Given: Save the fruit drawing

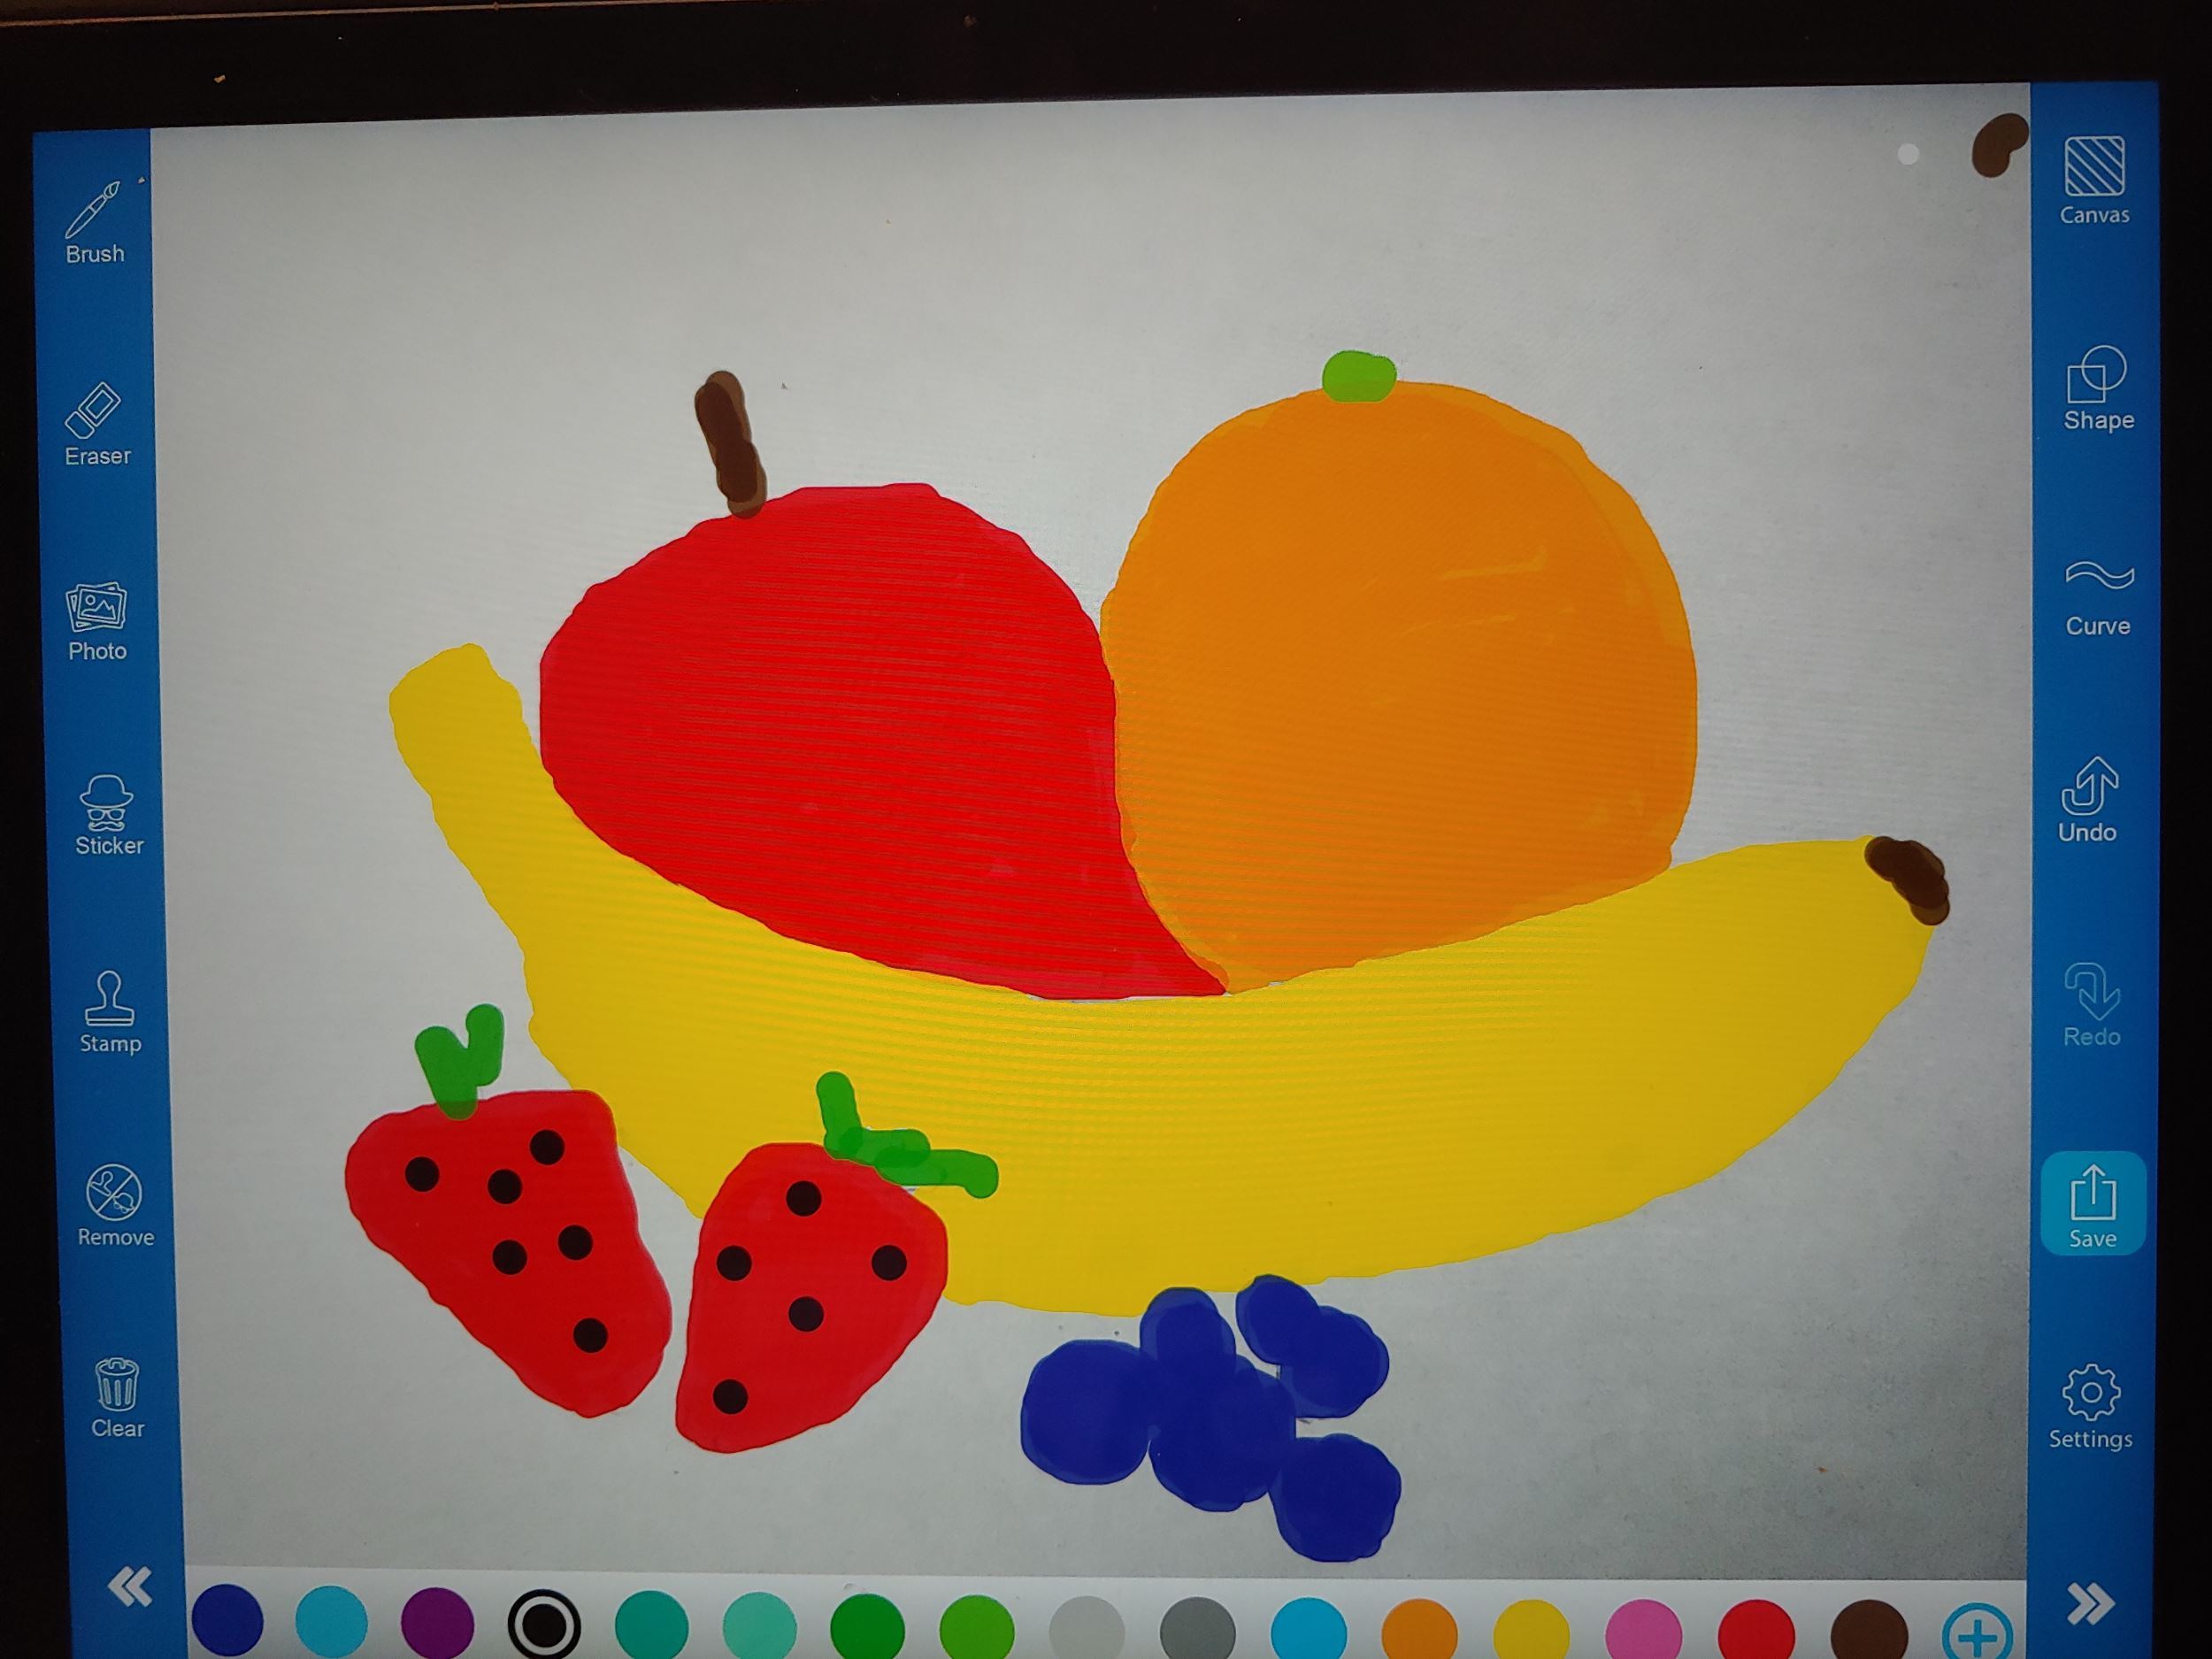Looking at the screenshot, I should pyautogui.click(x=2092, y=1204).
